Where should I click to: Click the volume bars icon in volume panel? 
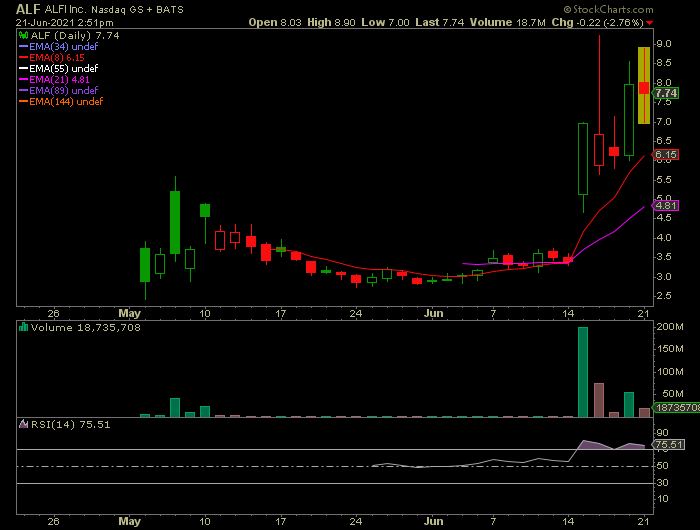(23, 327)
